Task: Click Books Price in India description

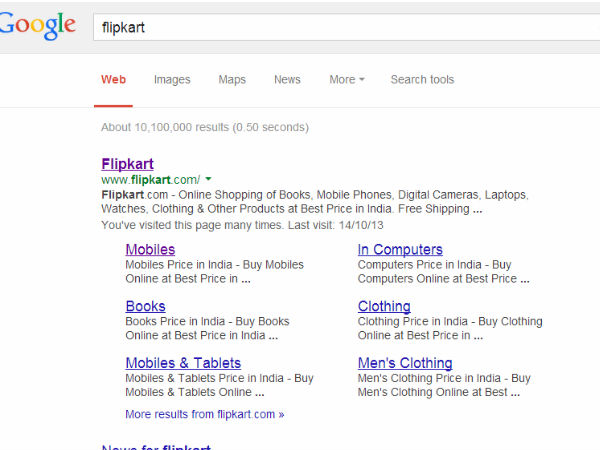Action: pos(207,328)
